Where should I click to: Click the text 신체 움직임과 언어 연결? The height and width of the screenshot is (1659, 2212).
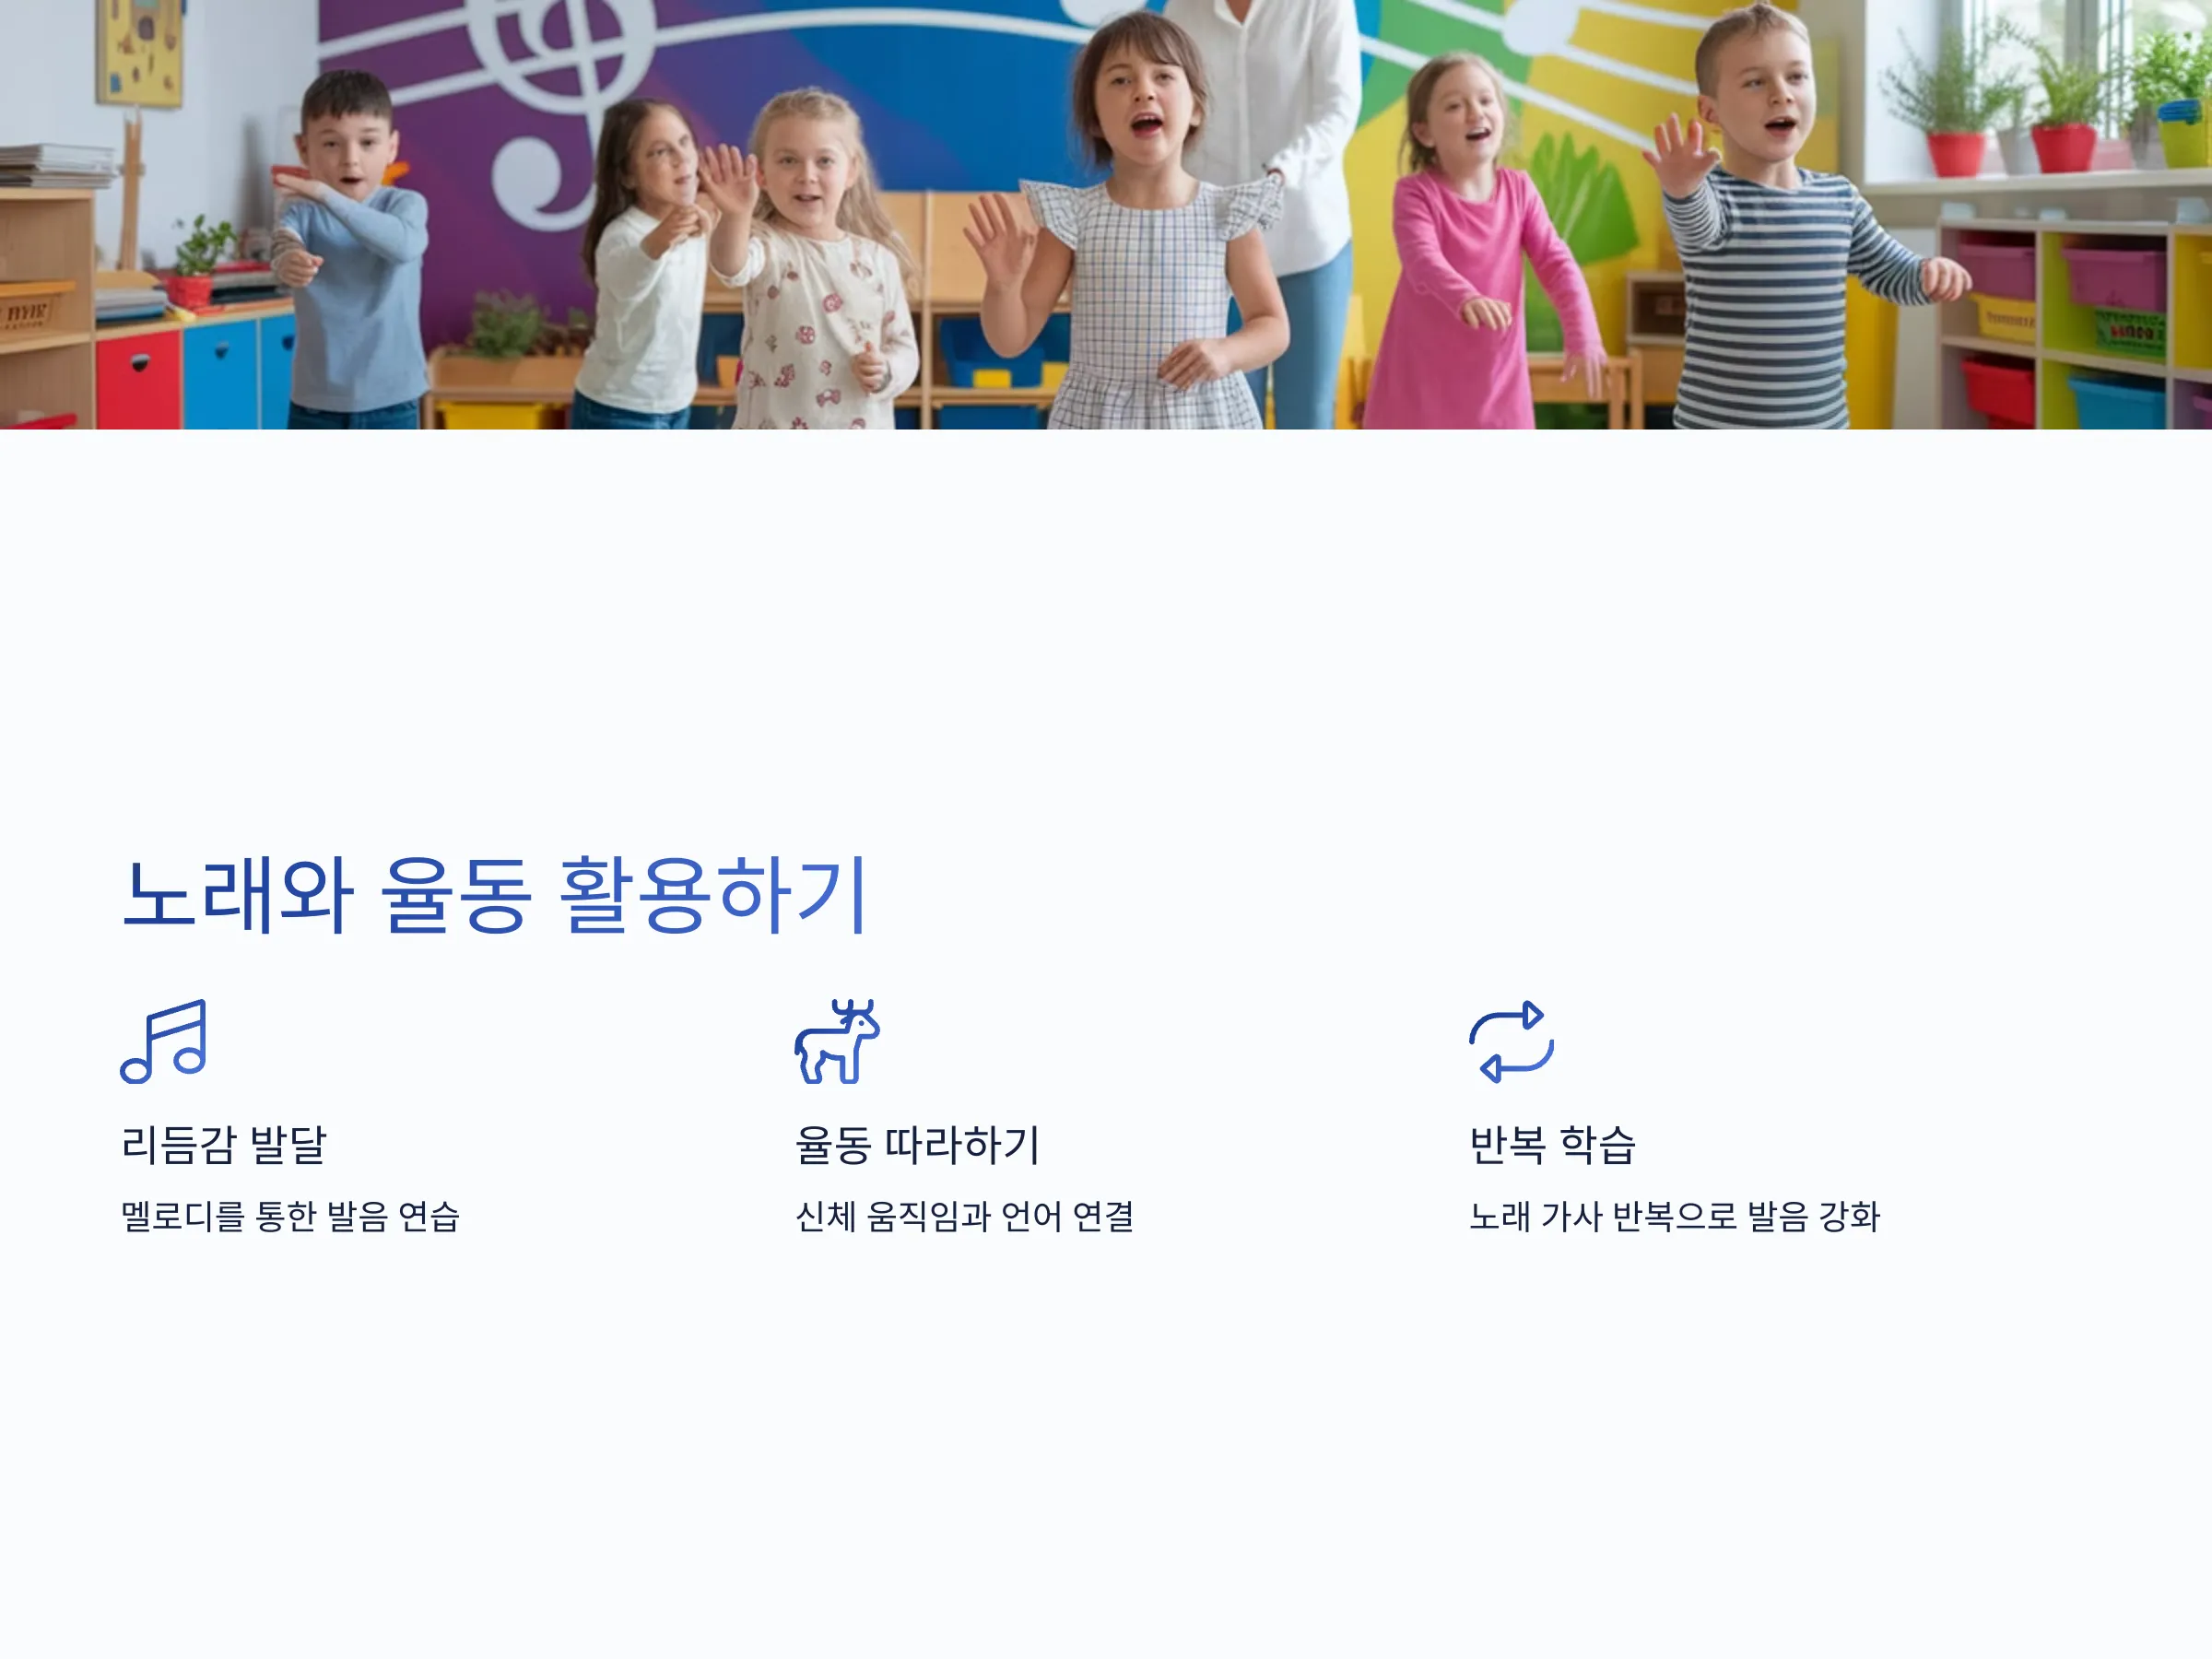pos(964,1217)
